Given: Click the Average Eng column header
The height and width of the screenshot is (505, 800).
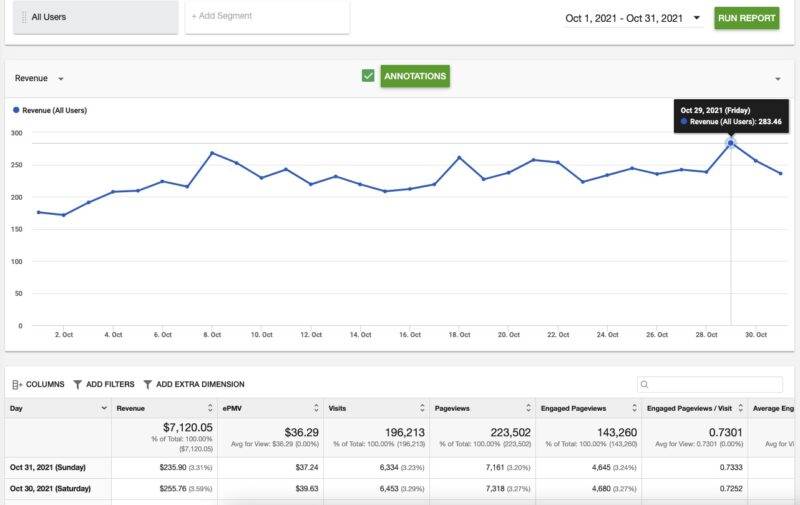Looking at the screenshot, I should [x=773, y=408].
